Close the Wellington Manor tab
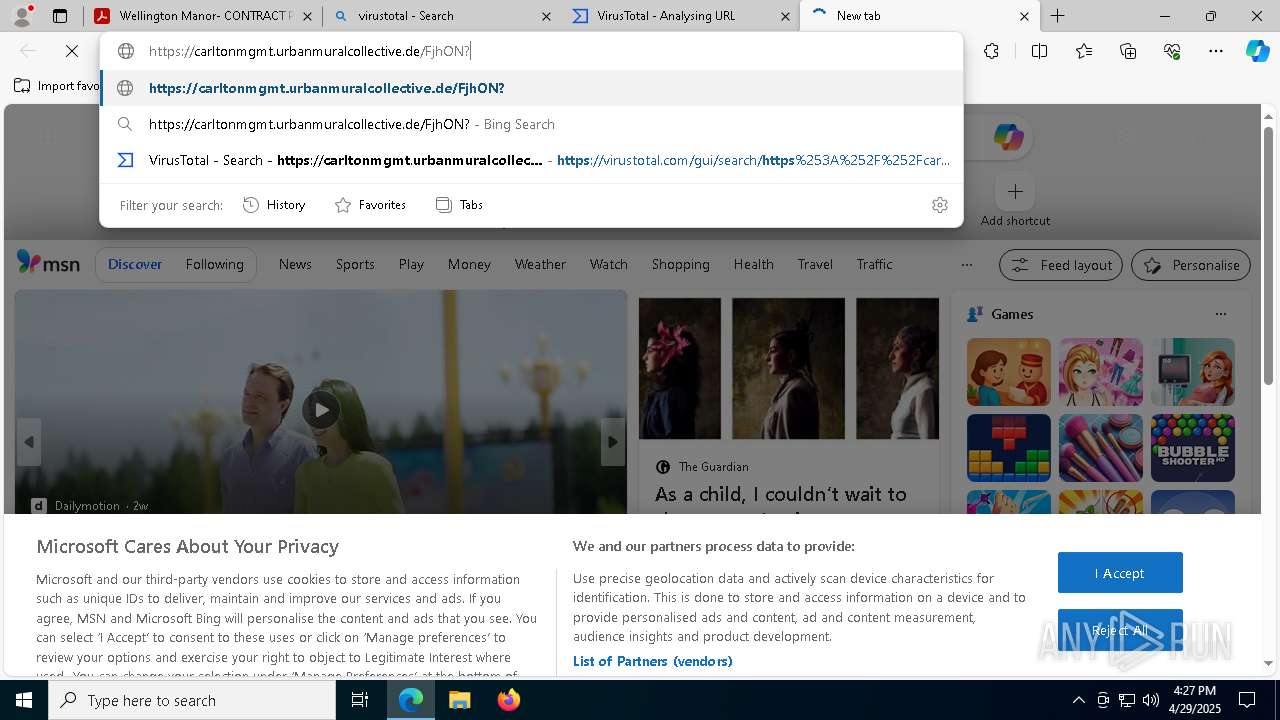 [307, 16]
